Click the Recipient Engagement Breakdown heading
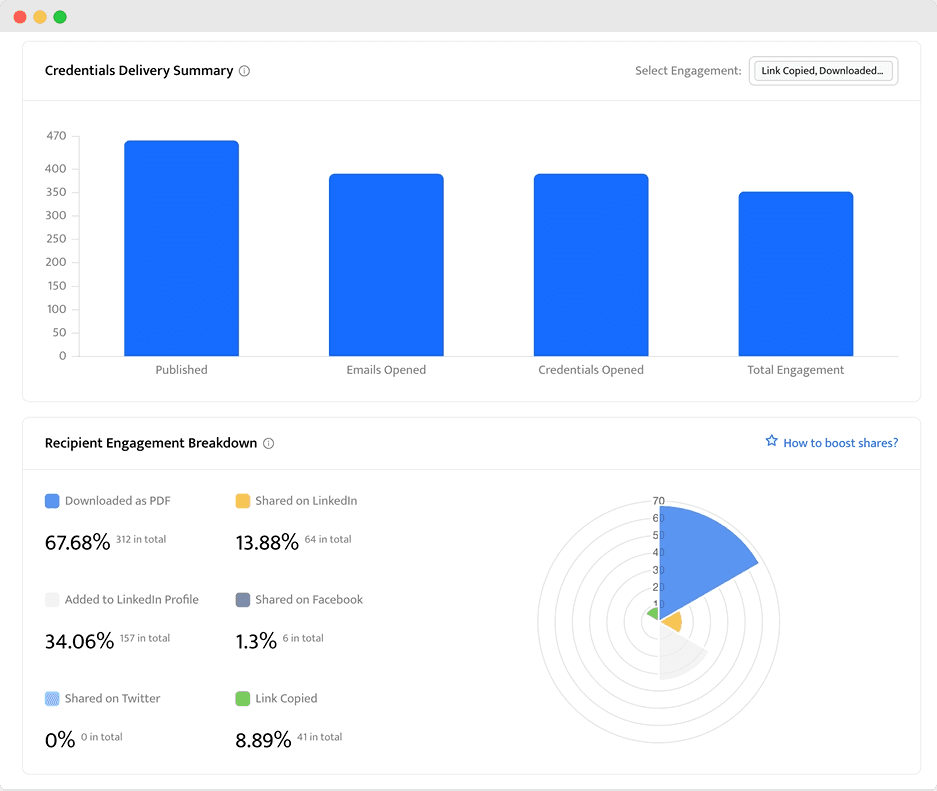The image size is (937, 791). click(151, 443)
